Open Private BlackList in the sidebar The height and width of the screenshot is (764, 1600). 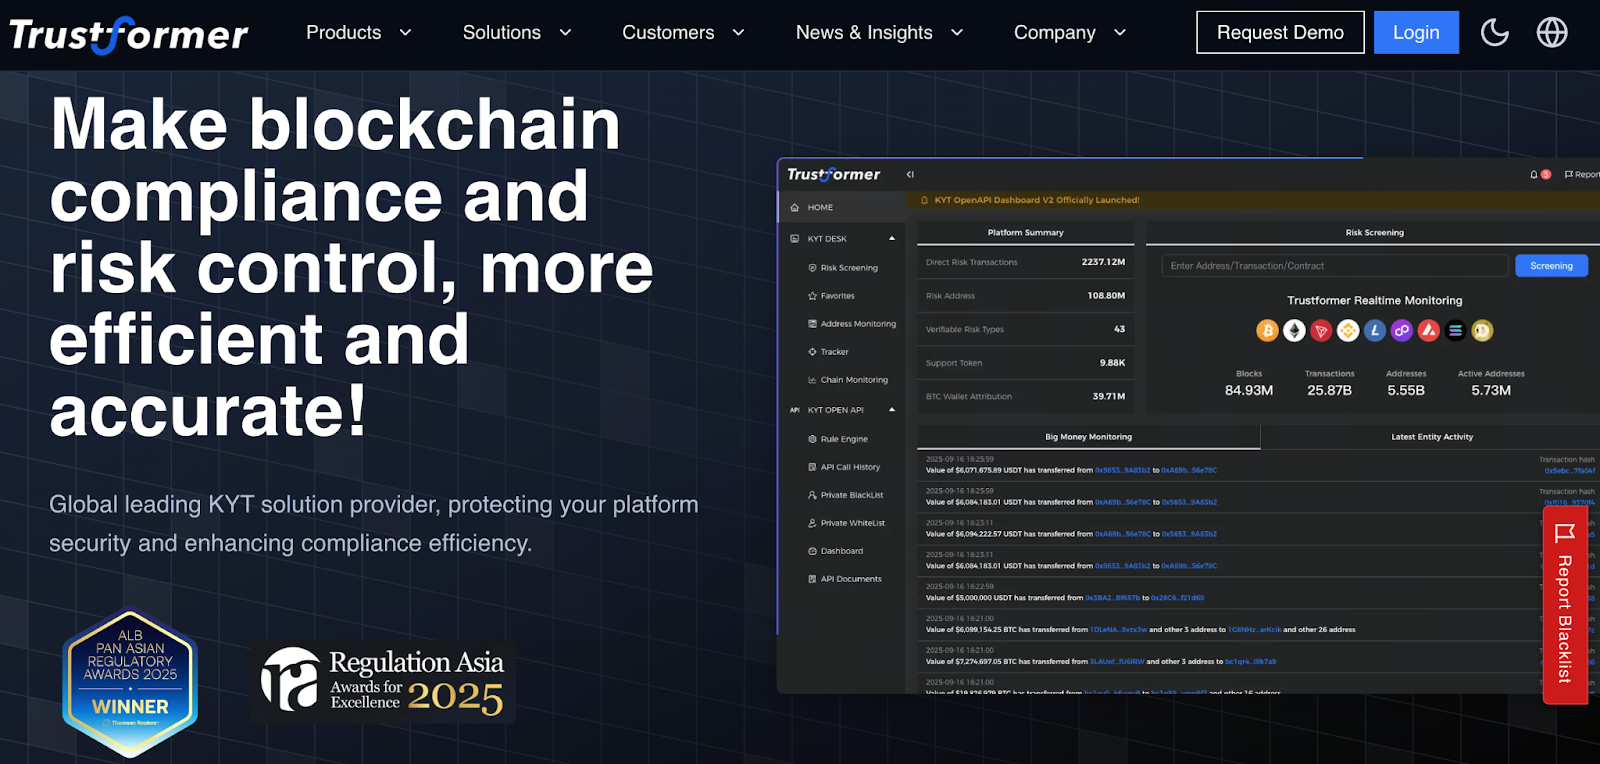click(846, 495)
